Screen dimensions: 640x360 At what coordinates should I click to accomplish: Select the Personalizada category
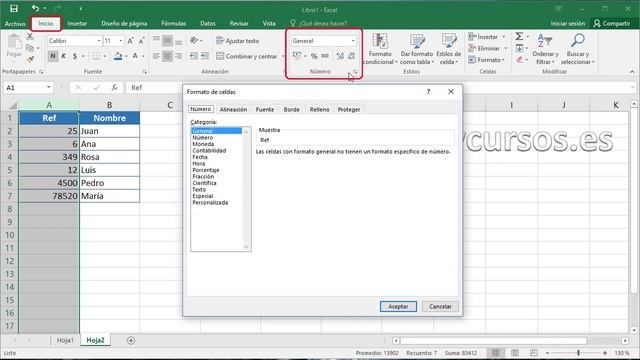(x=210, y=202)
